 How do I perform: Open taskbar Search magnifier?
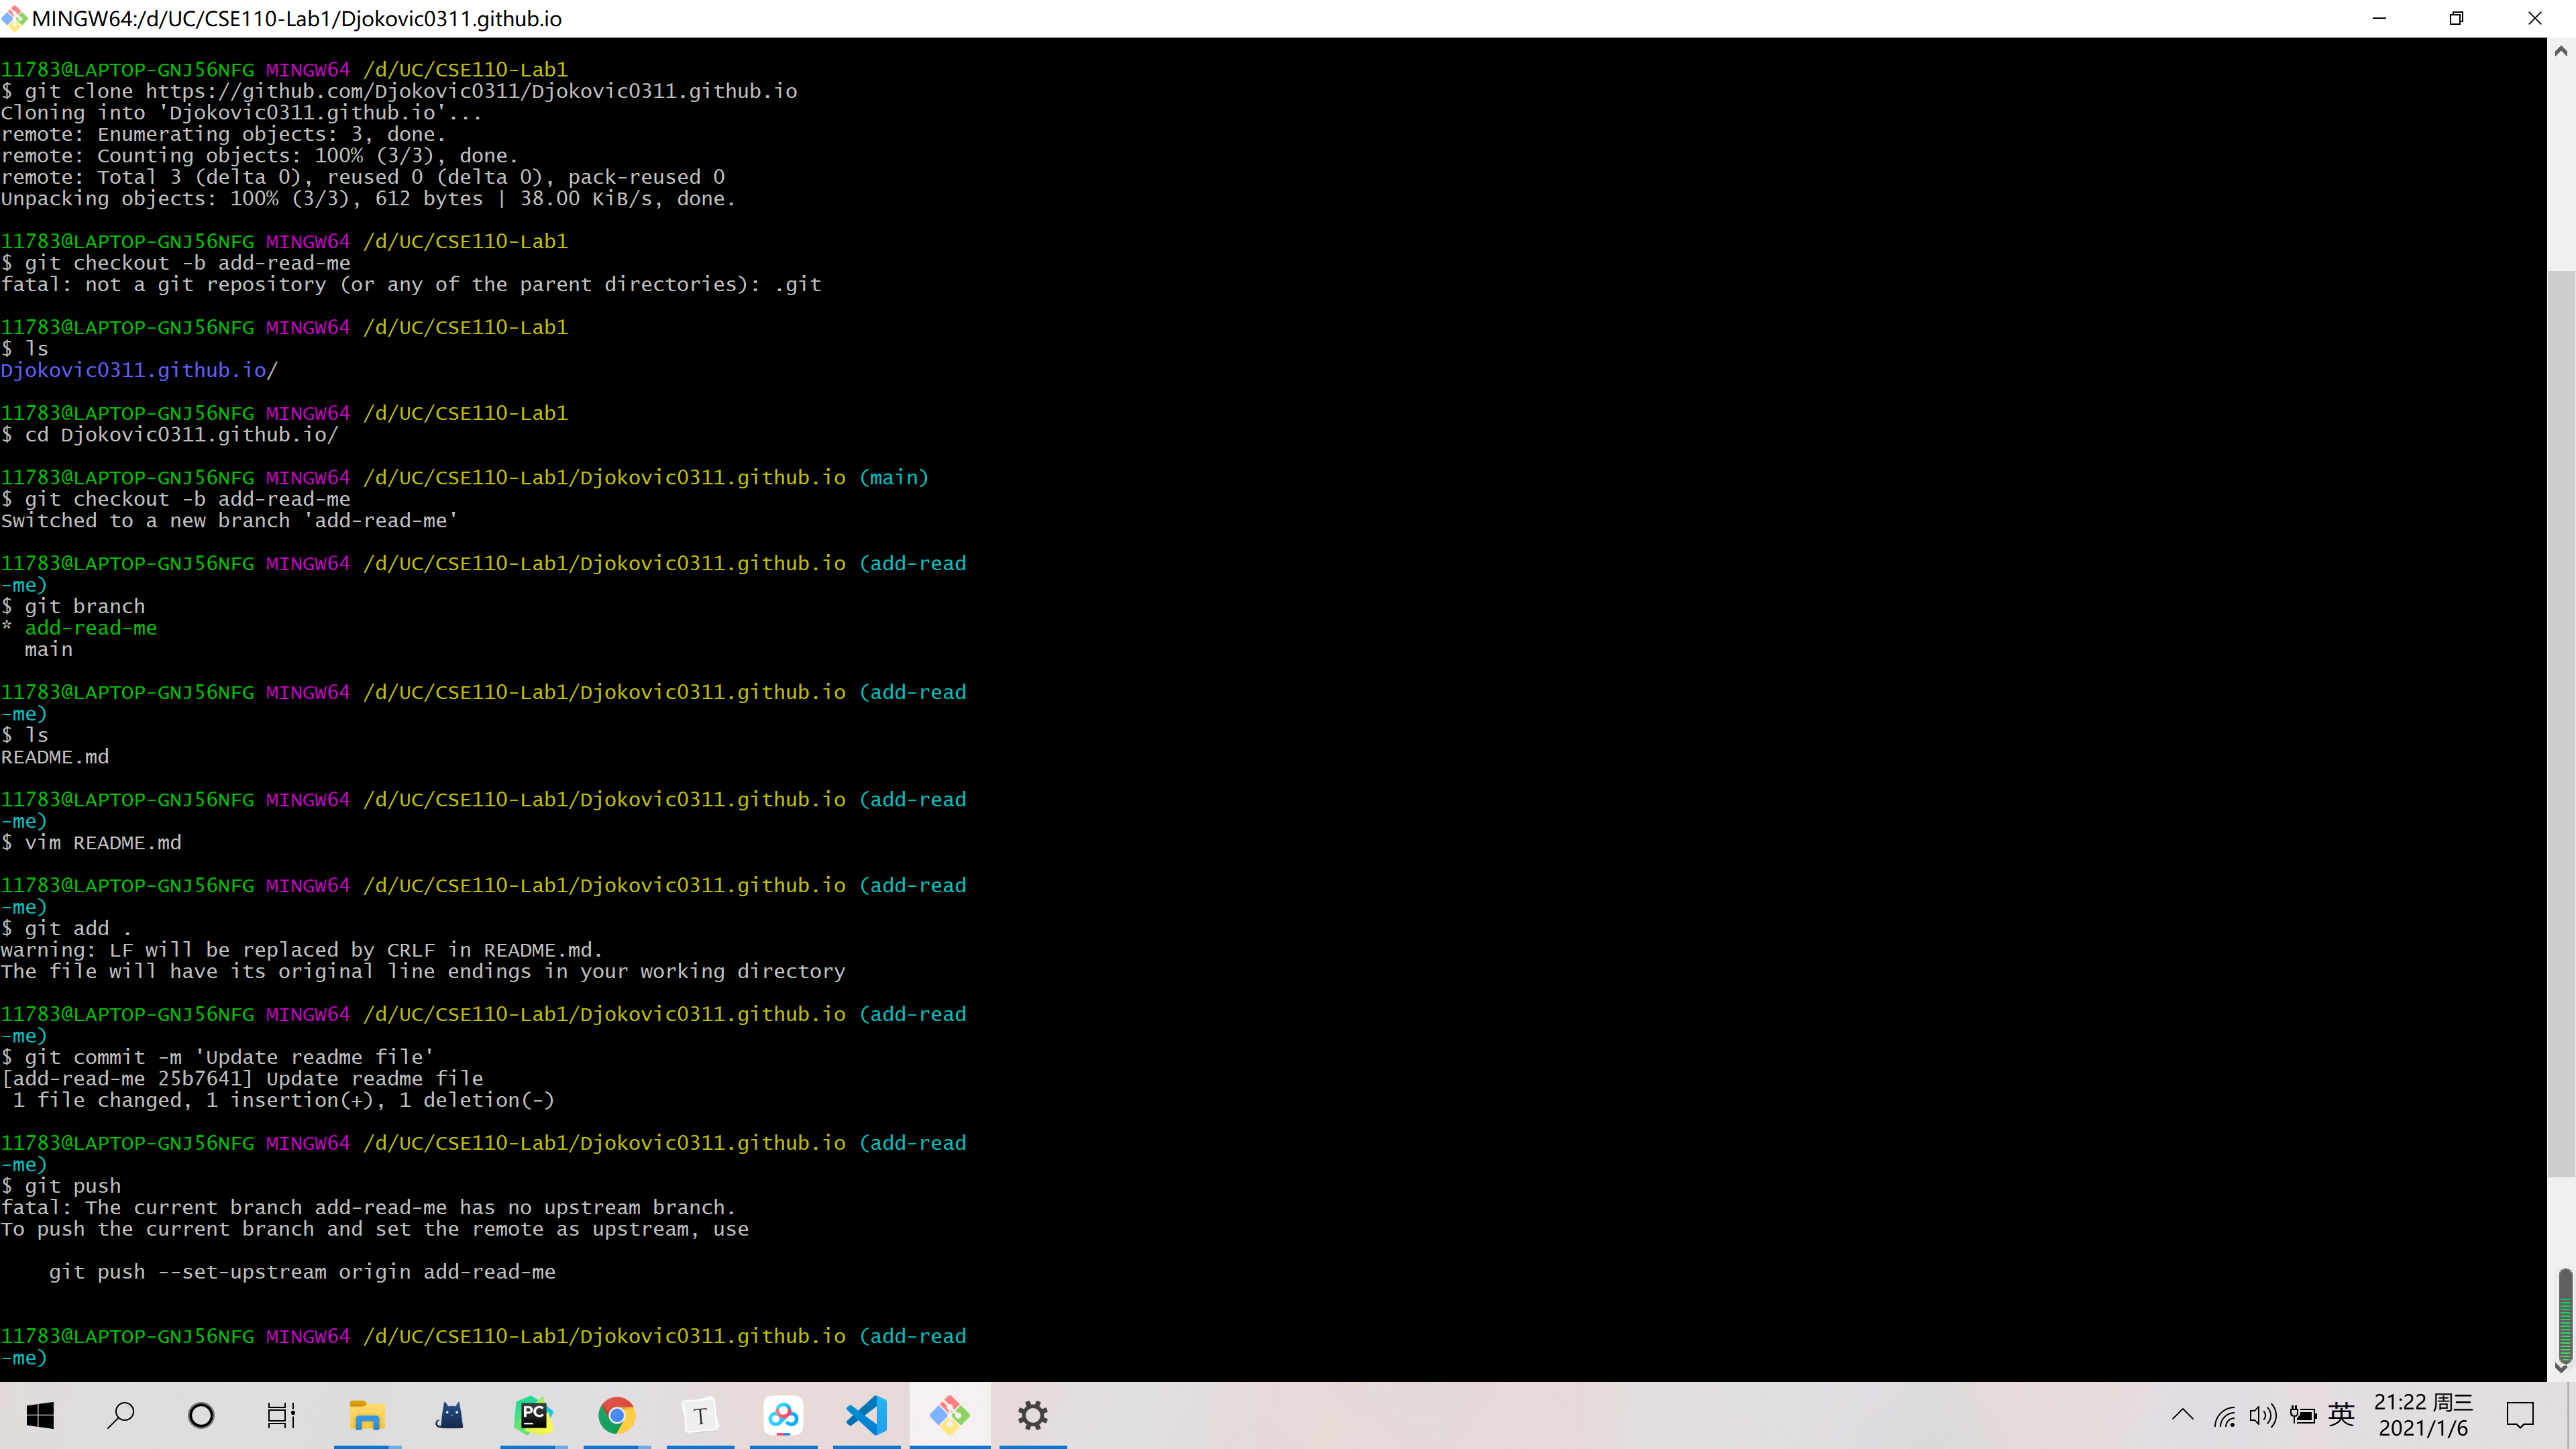pos(120,1415)
